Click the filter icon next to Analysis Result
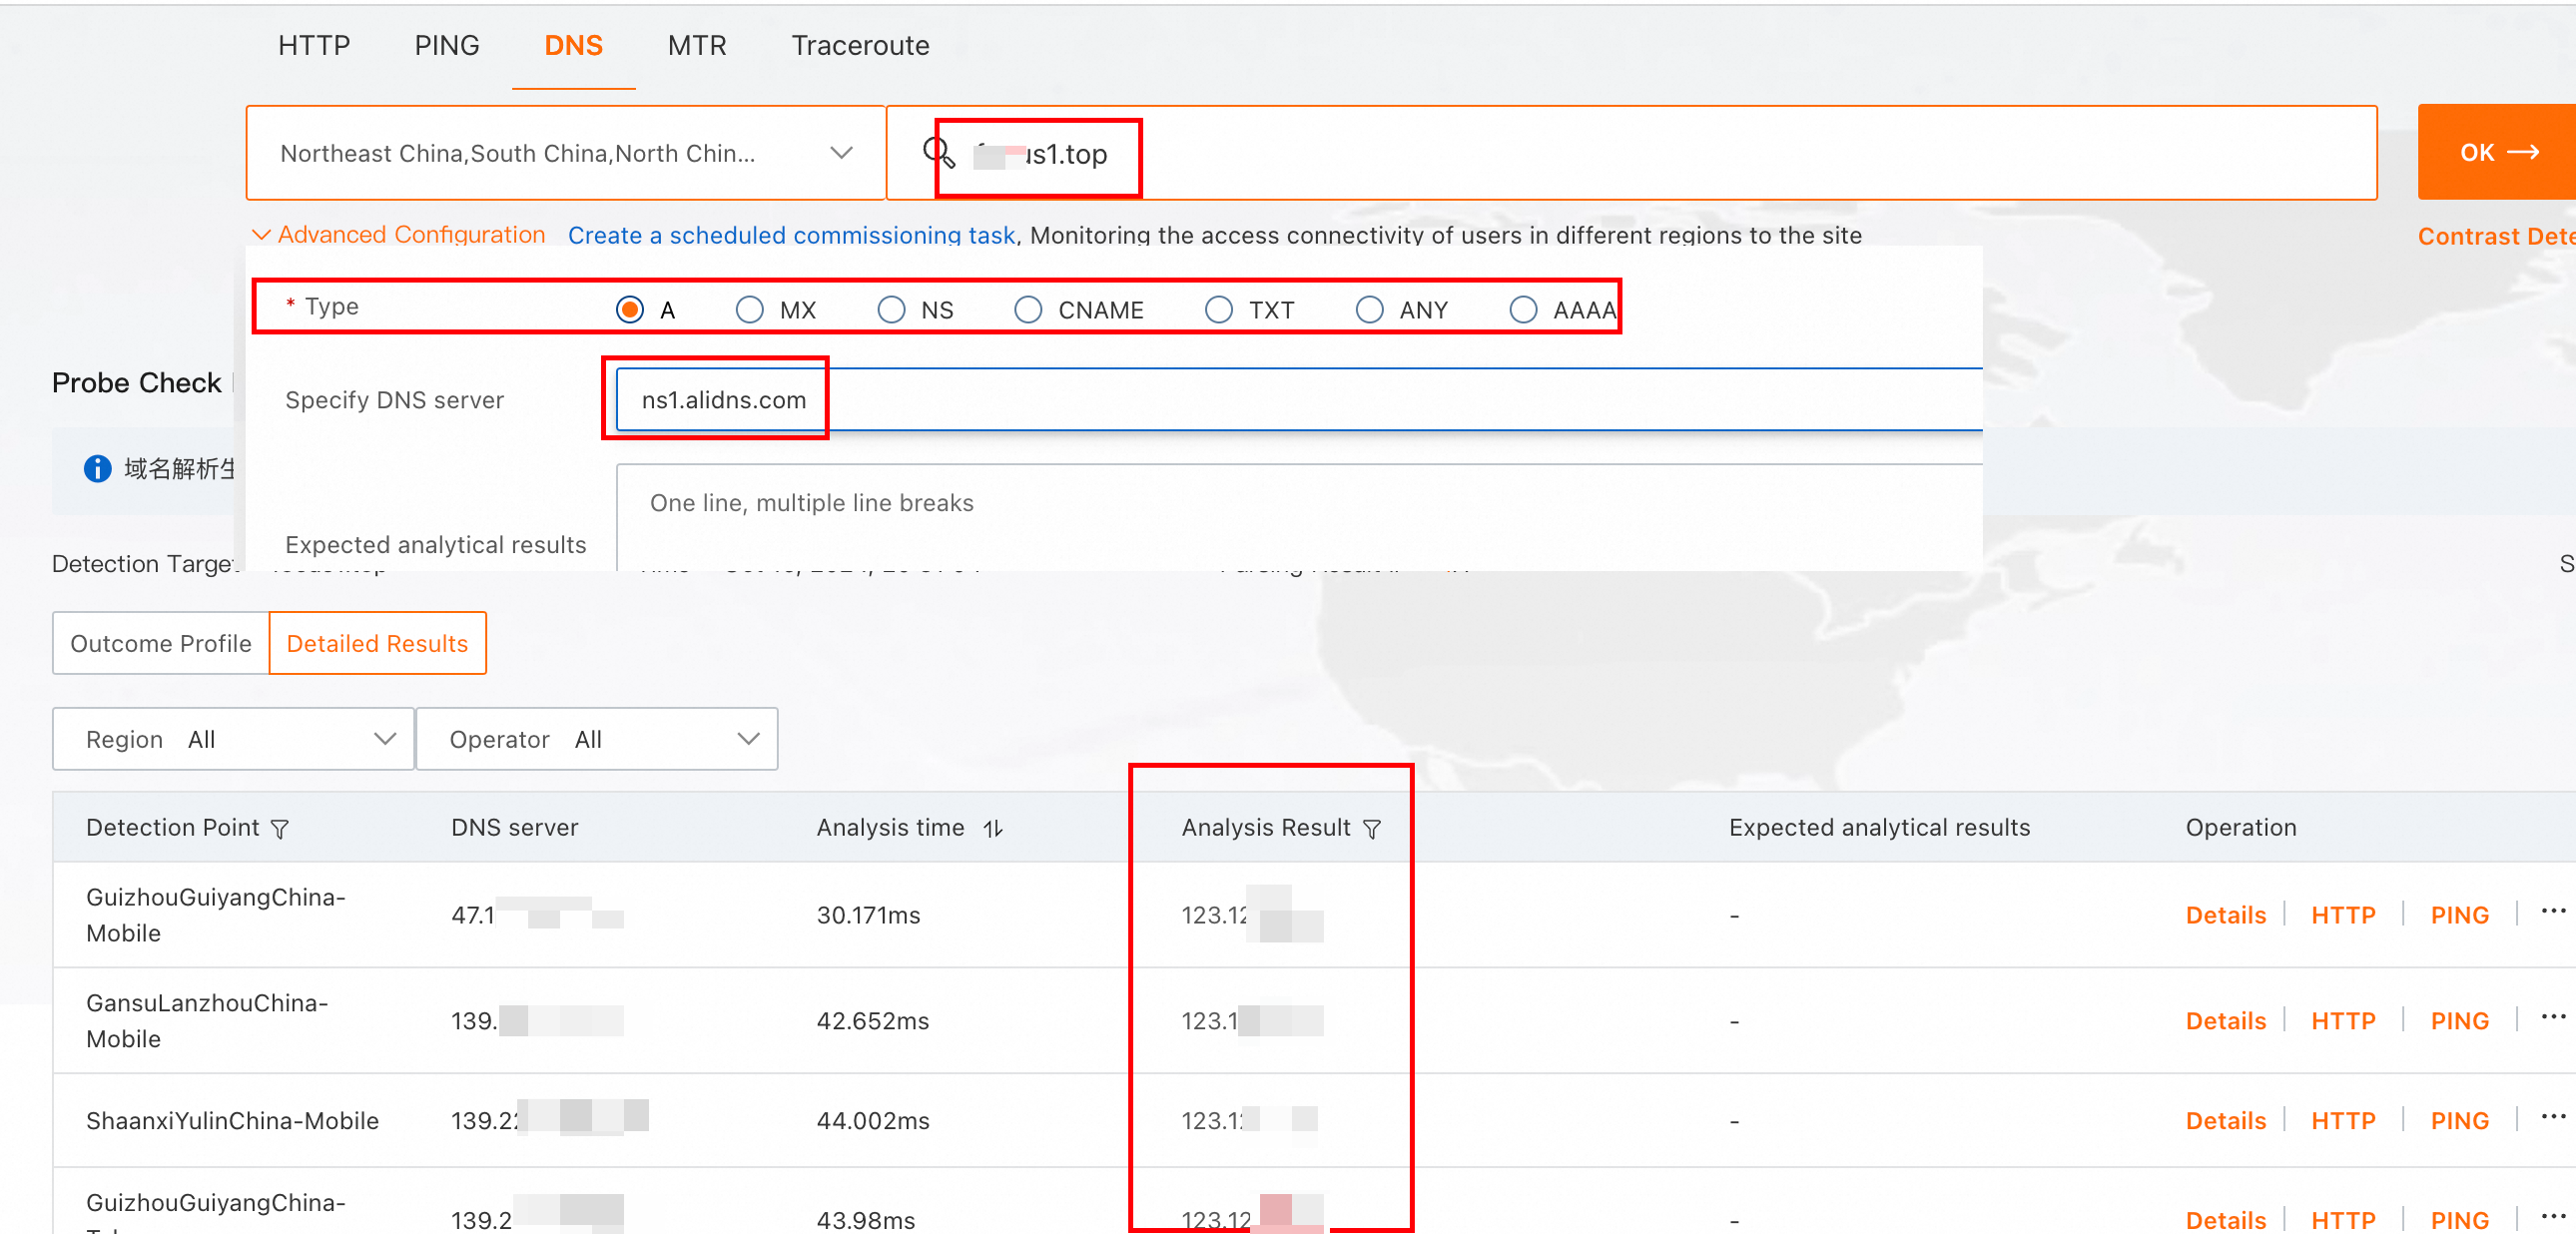Viewport: 2576px width, 1234px height. 1372,829
